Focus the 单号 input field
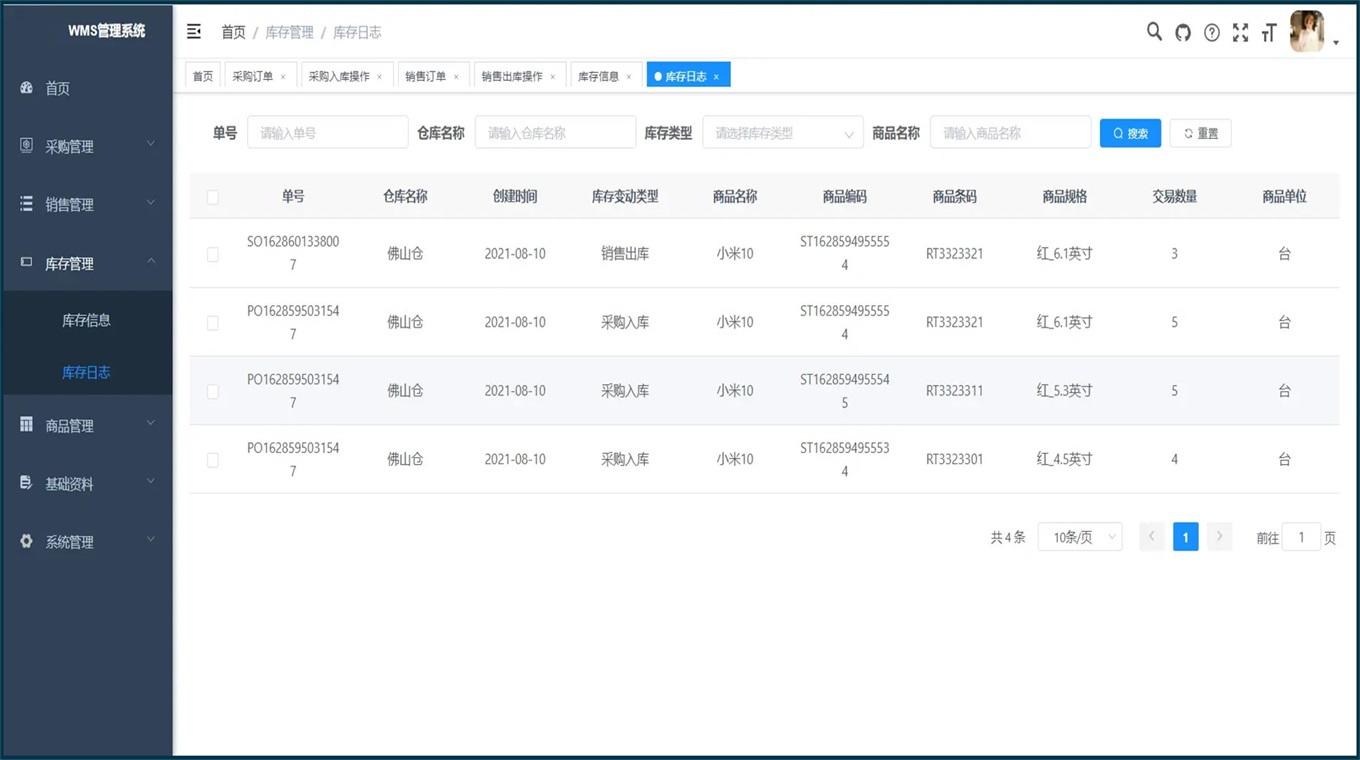This screenshot has width=1360, height=760. click(x=328, y=133)
